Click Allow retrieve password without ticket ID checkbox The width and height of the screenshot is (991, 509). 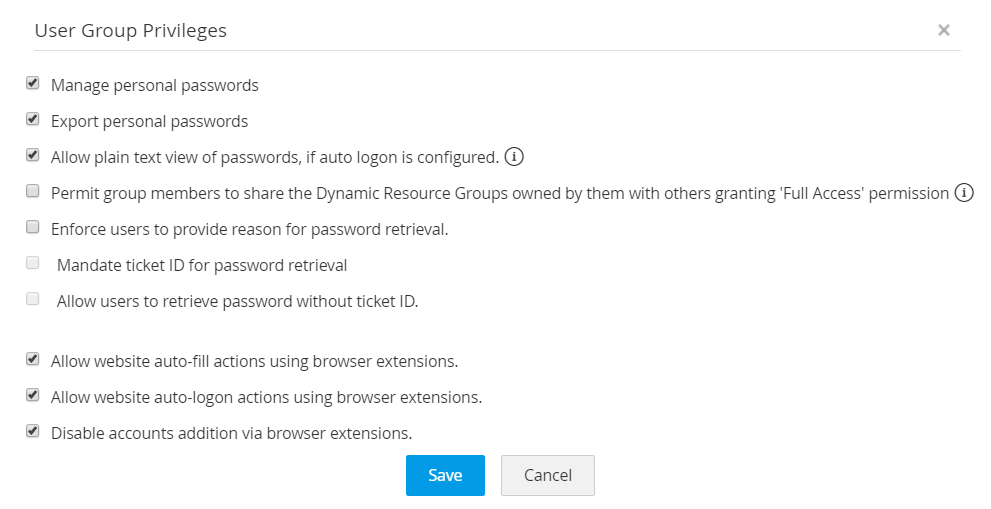pos(33,300)
